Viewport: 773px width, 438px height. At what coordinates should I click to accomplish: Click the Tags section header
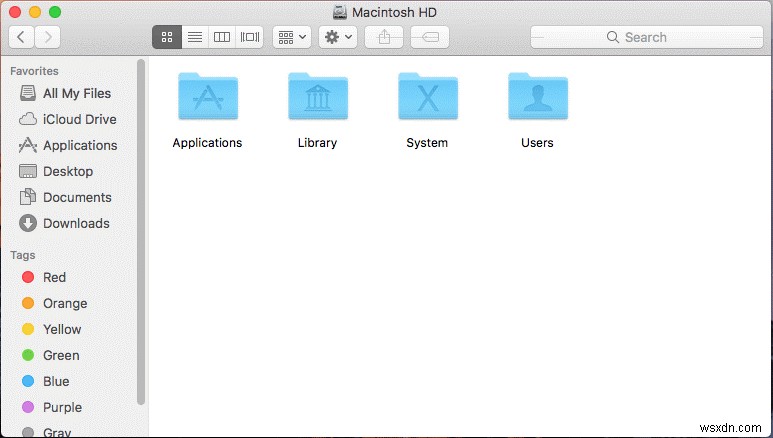tap(23, 255)
